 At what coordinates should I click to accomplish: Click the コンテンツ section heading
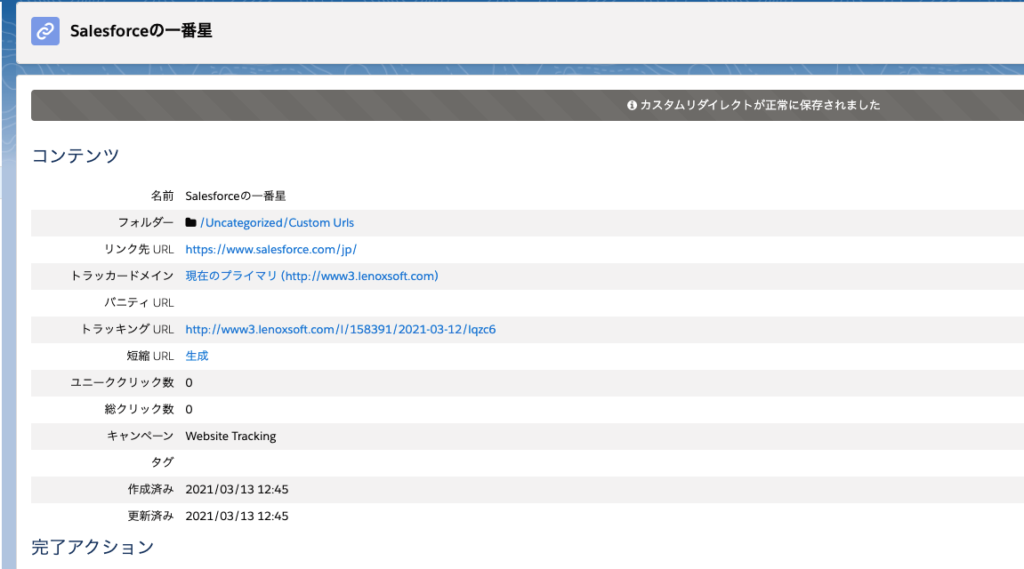pyautogui.click(x=76, y=155)
